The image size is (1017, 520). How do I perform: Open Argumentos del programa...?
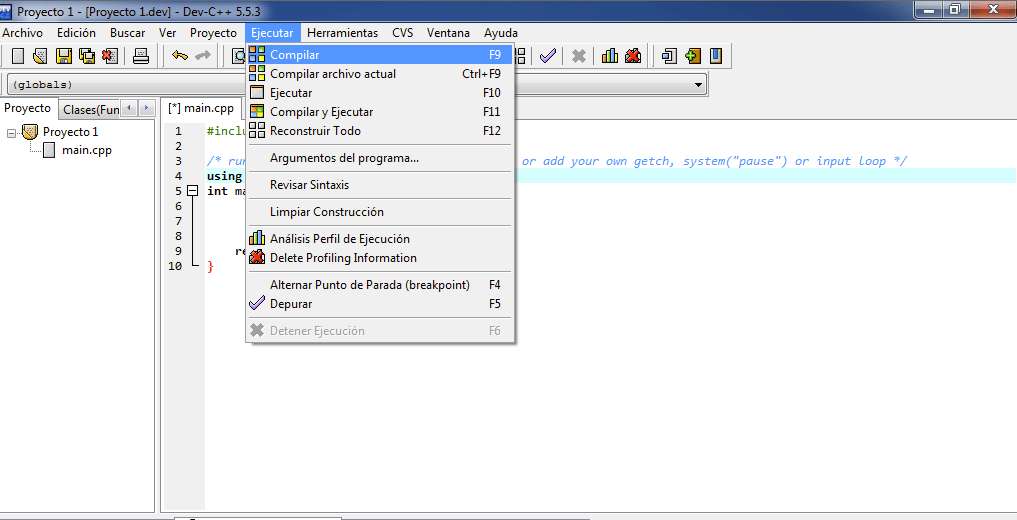(x=380, y=158)
